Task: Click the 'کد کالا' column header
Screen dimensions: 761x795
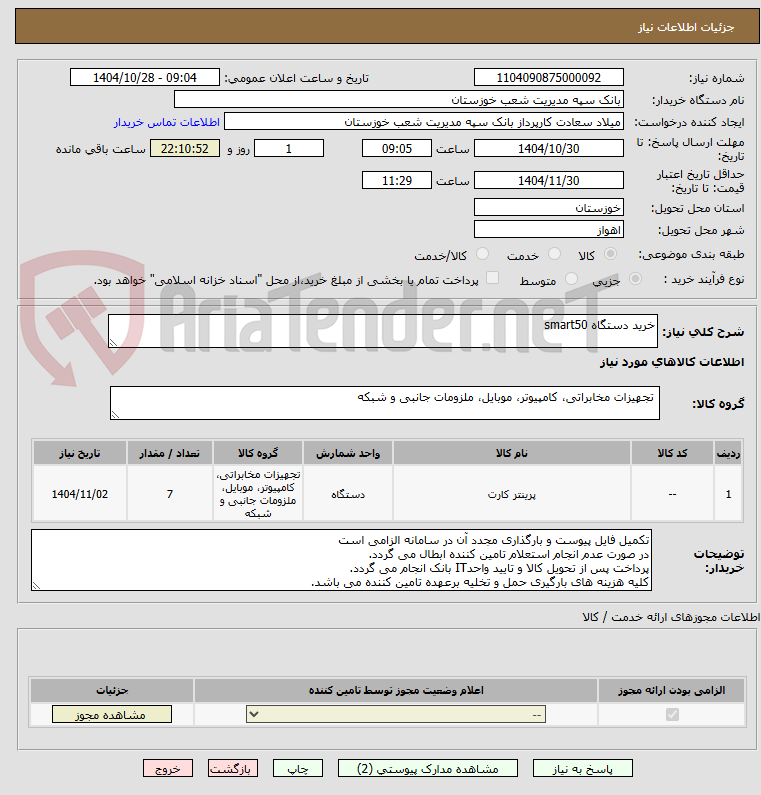Action: [672, 453]
